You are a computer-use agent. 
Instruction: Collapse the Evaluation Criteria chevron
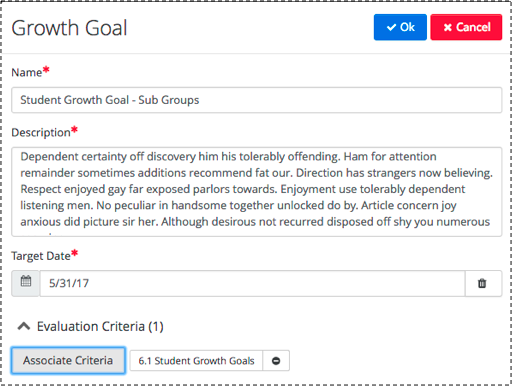(24, 326)
